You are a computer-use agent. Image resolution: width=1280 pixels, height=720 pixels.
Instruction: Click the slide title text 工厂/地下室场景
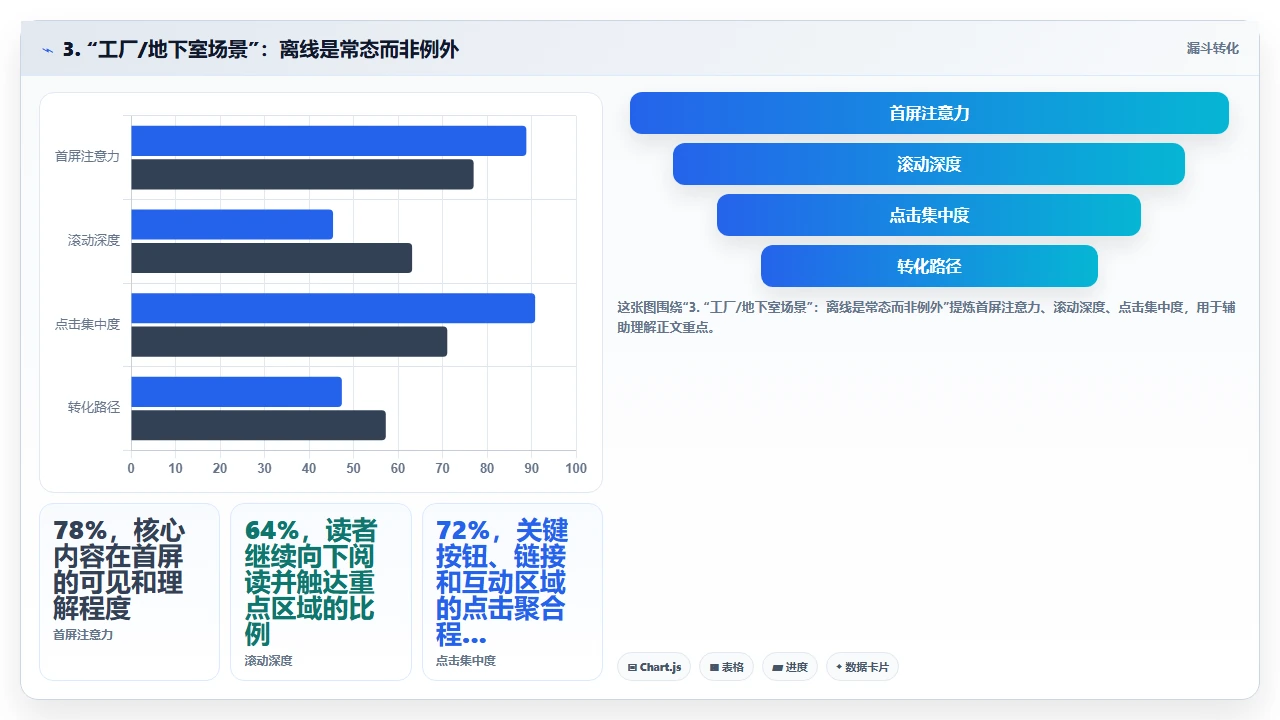174,49
